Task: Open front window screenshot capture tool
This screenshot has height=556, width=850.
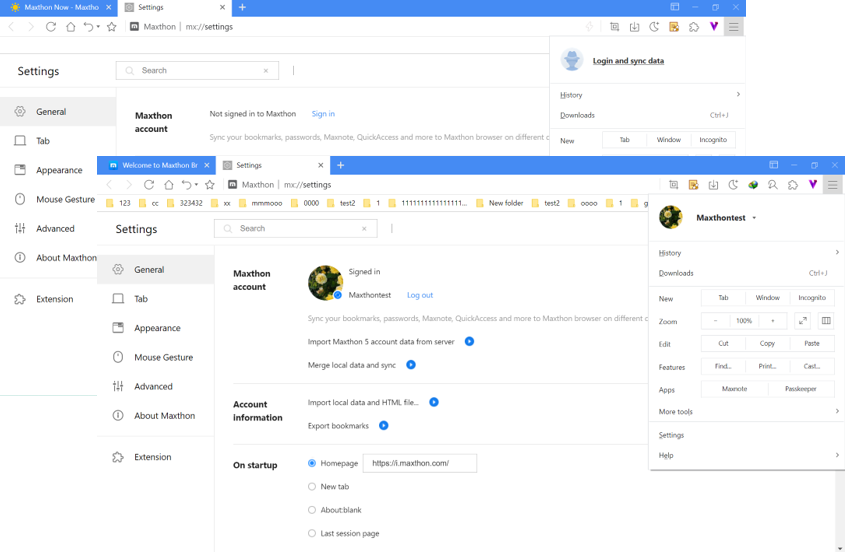Action: [x=674, y=185]
